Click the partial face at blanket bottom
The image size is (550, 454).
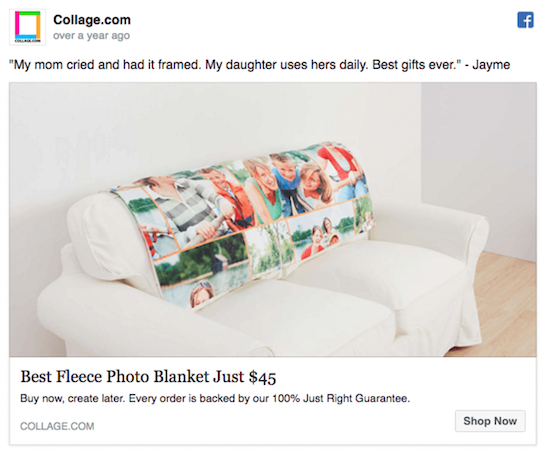(x=202, y=295)
